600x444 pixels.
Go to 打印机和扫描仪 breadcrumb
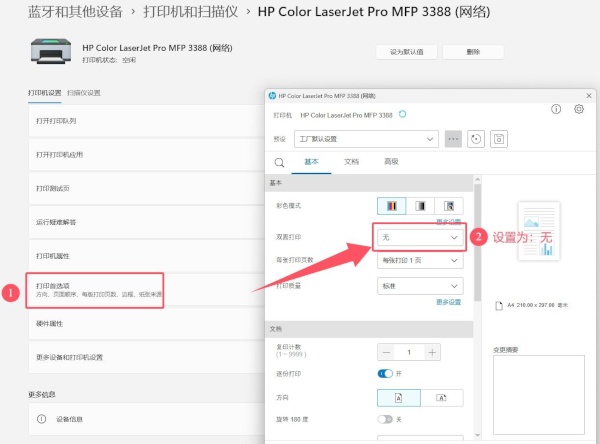pyautogui.click(x=191, y=12)
